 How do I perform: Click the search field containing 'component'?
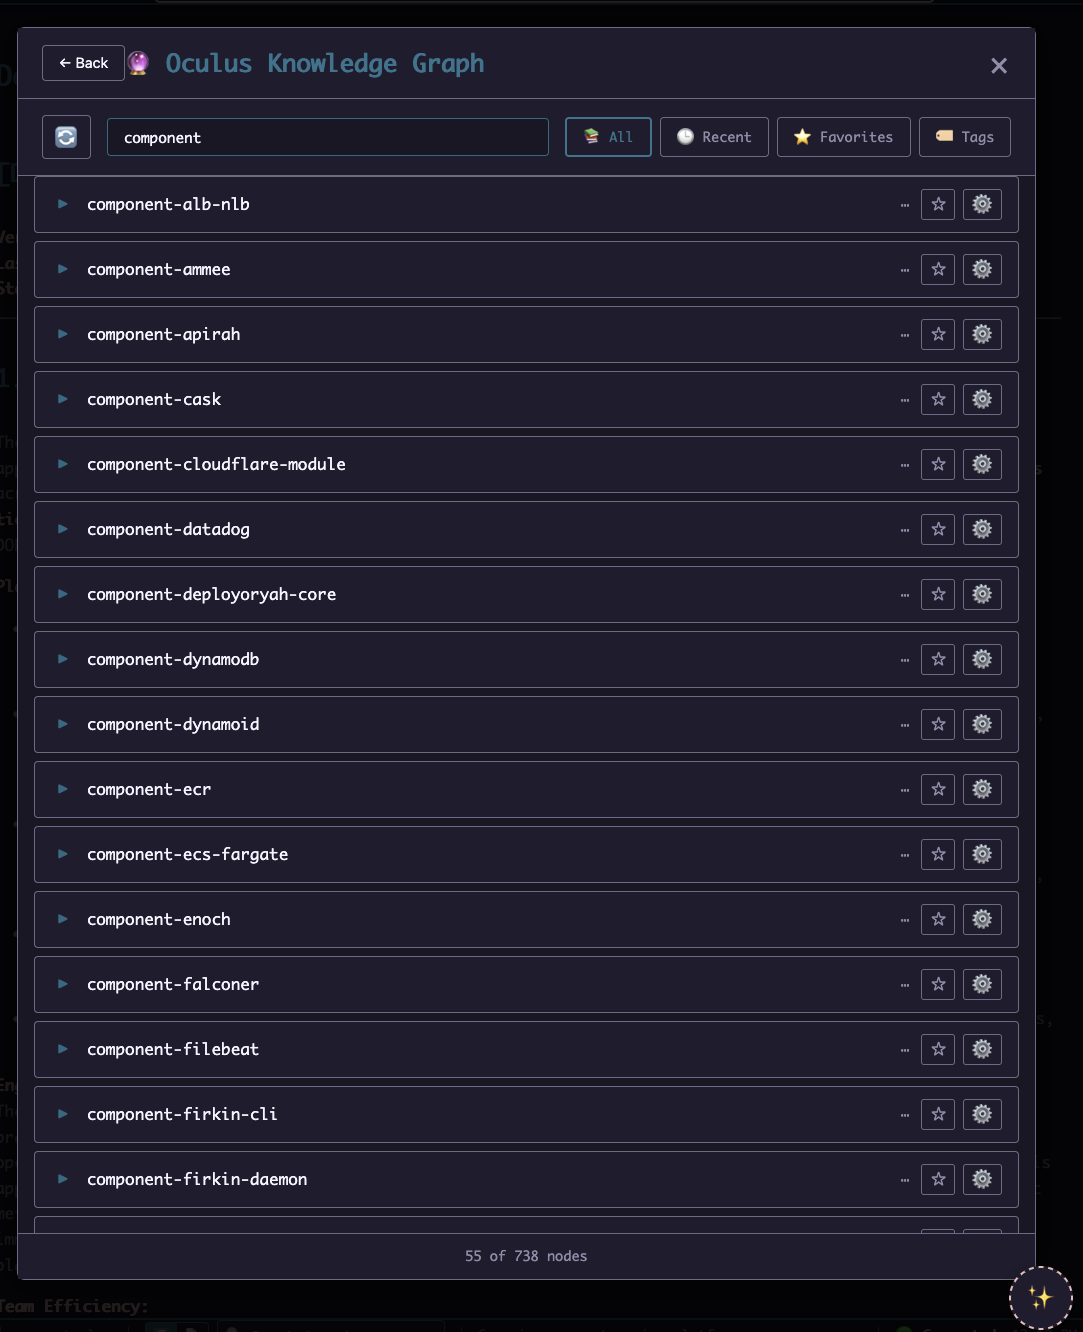pyautogui.click(x=327, y=137)
